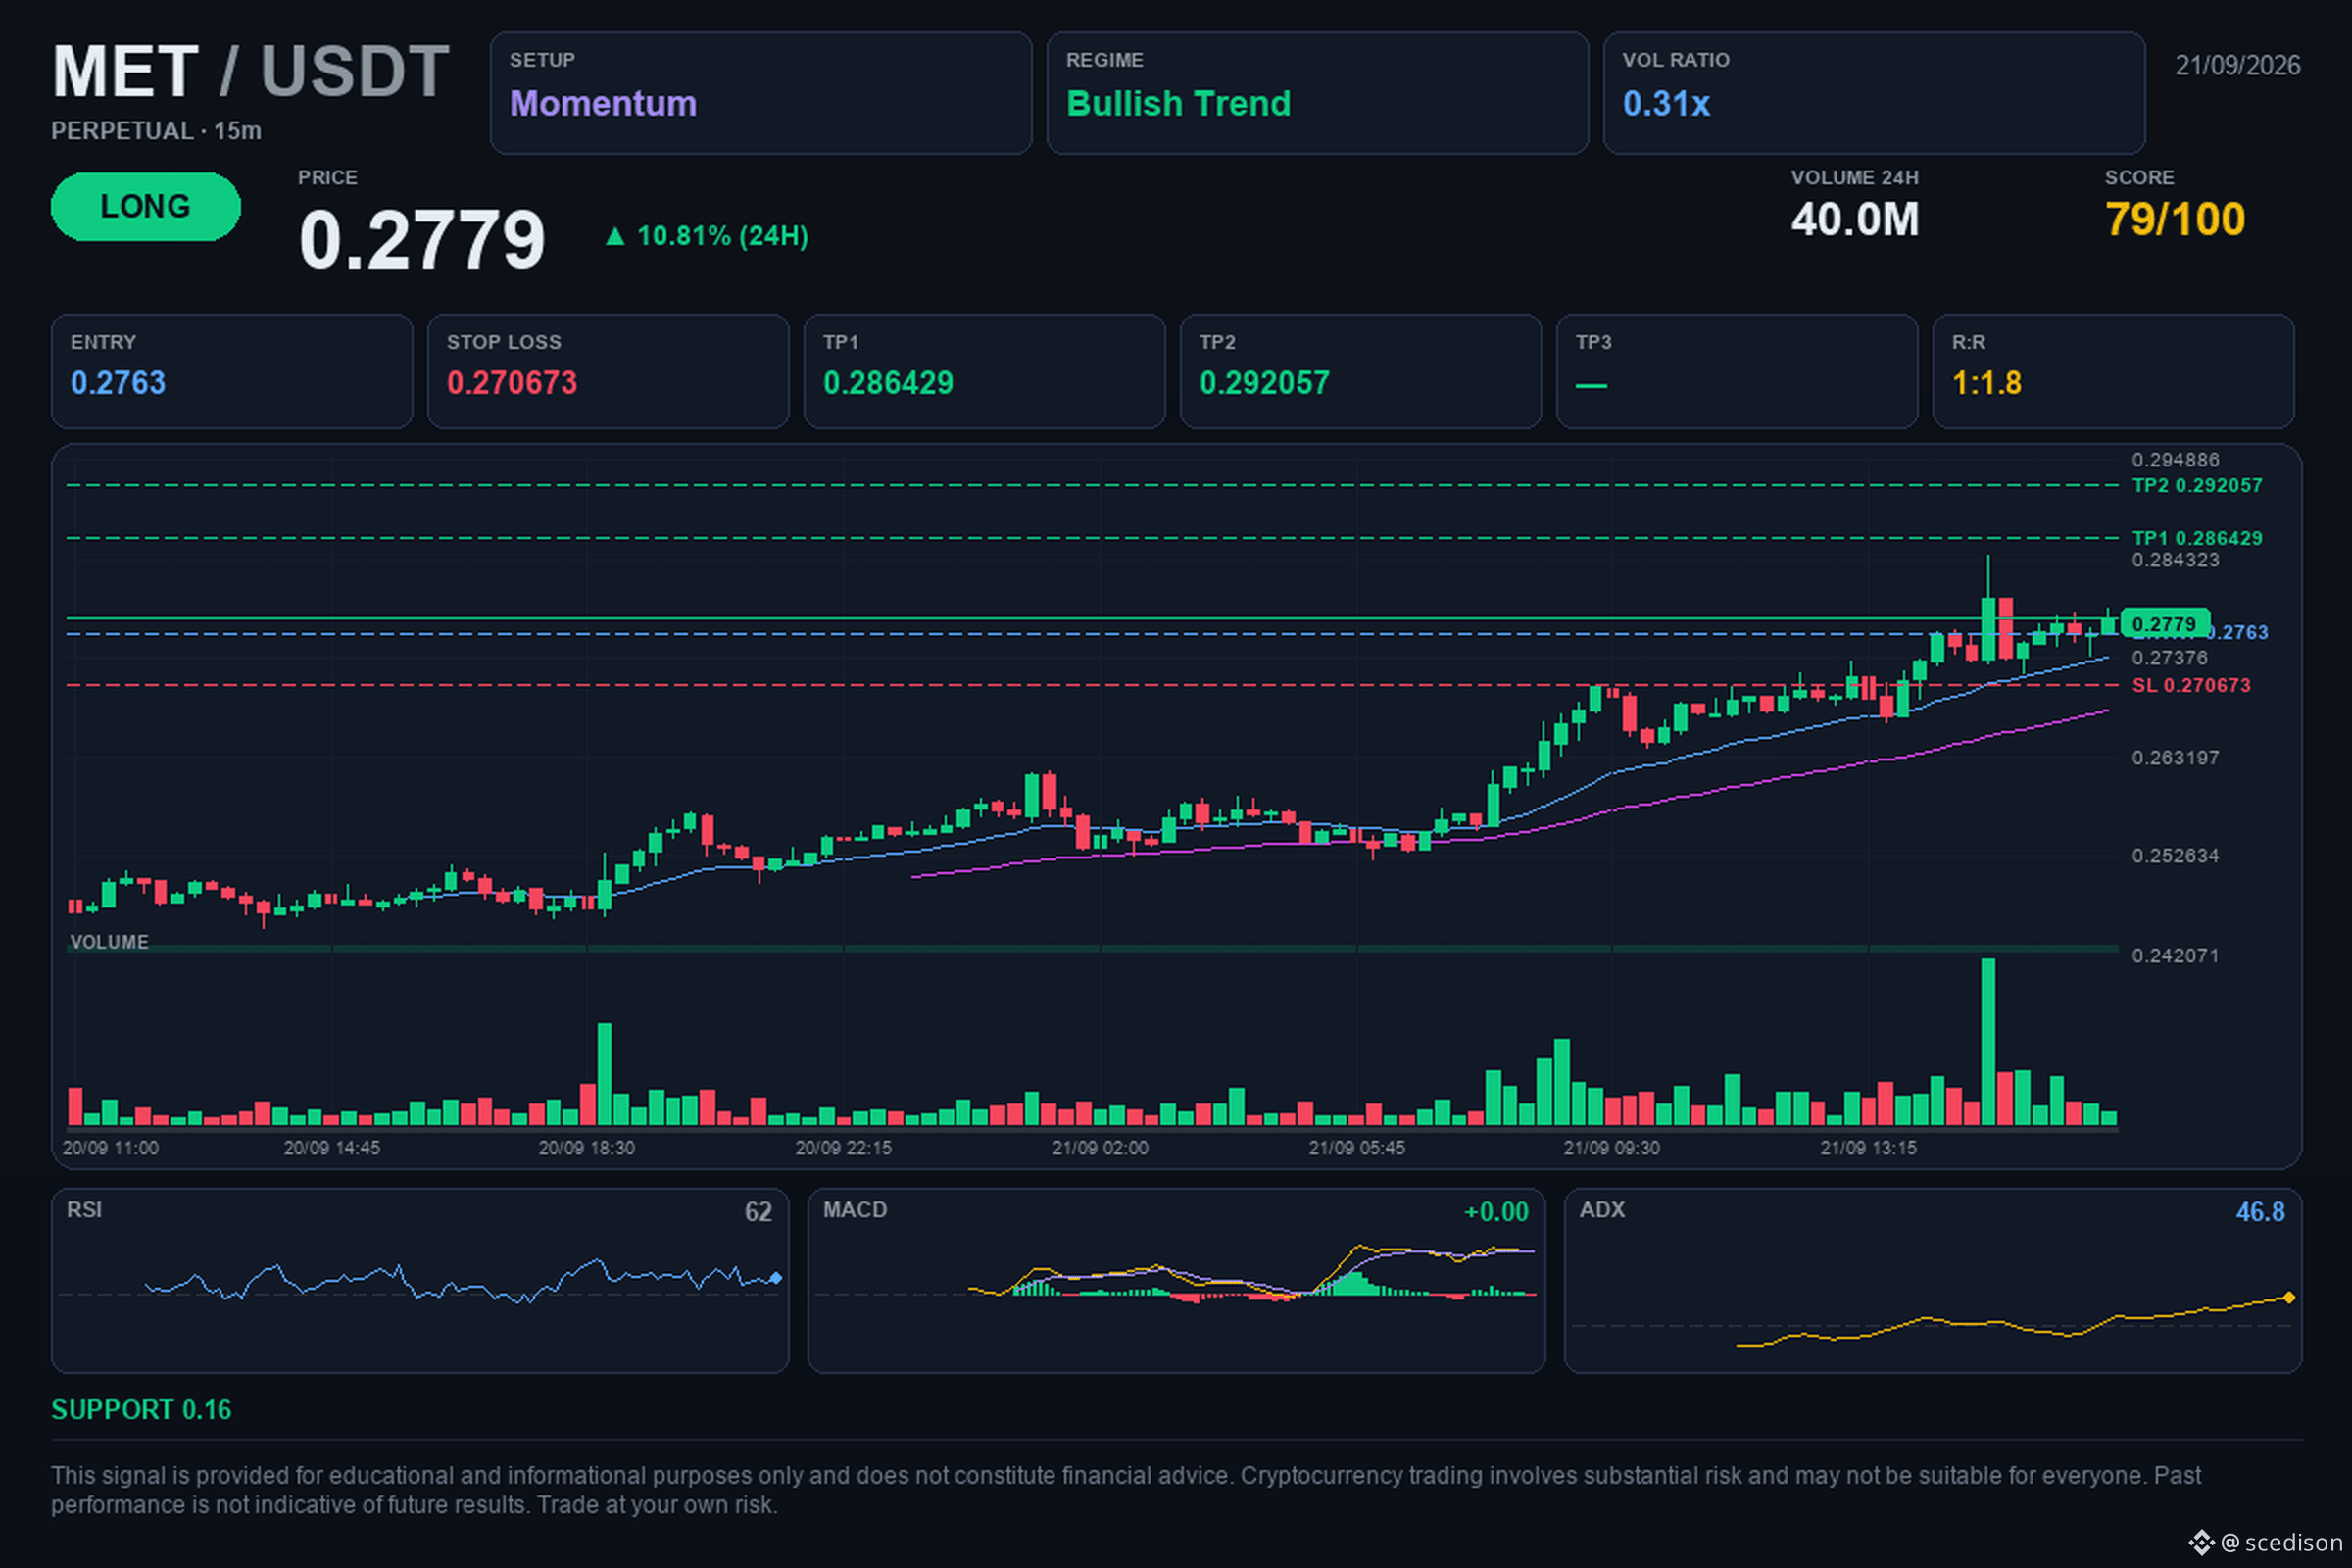
Task: Click the SUPPORT 0.16 label
Action: (141, 1409)
